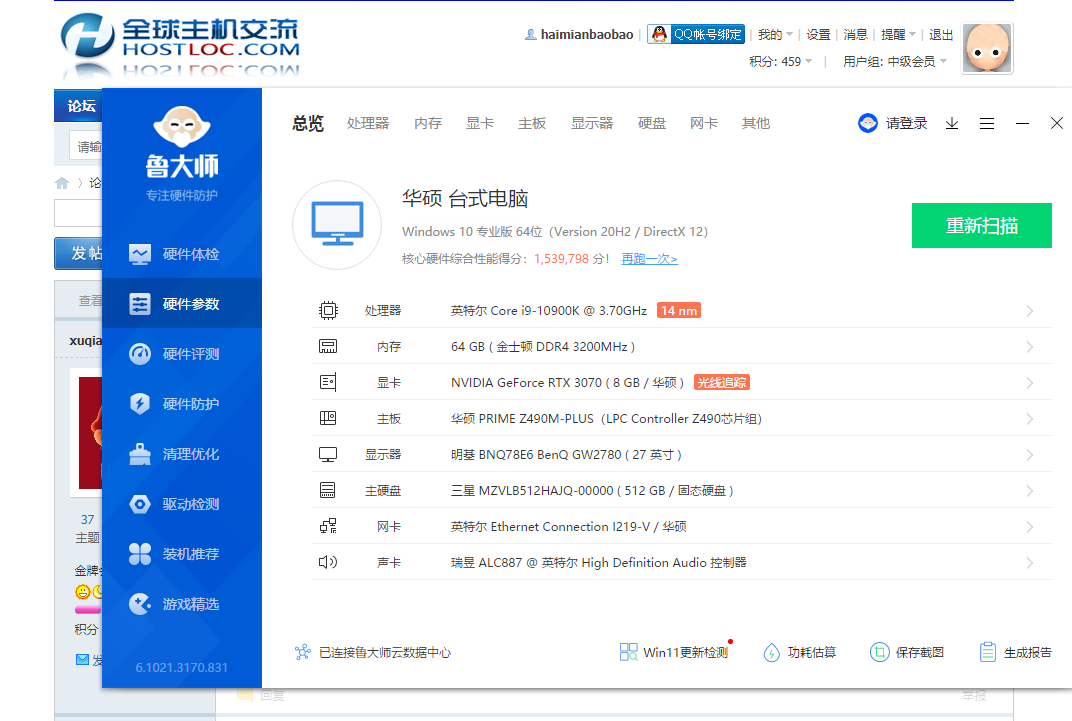
Task: Click the network card icon
Action: pyautogui.click(x=328, y=526)
